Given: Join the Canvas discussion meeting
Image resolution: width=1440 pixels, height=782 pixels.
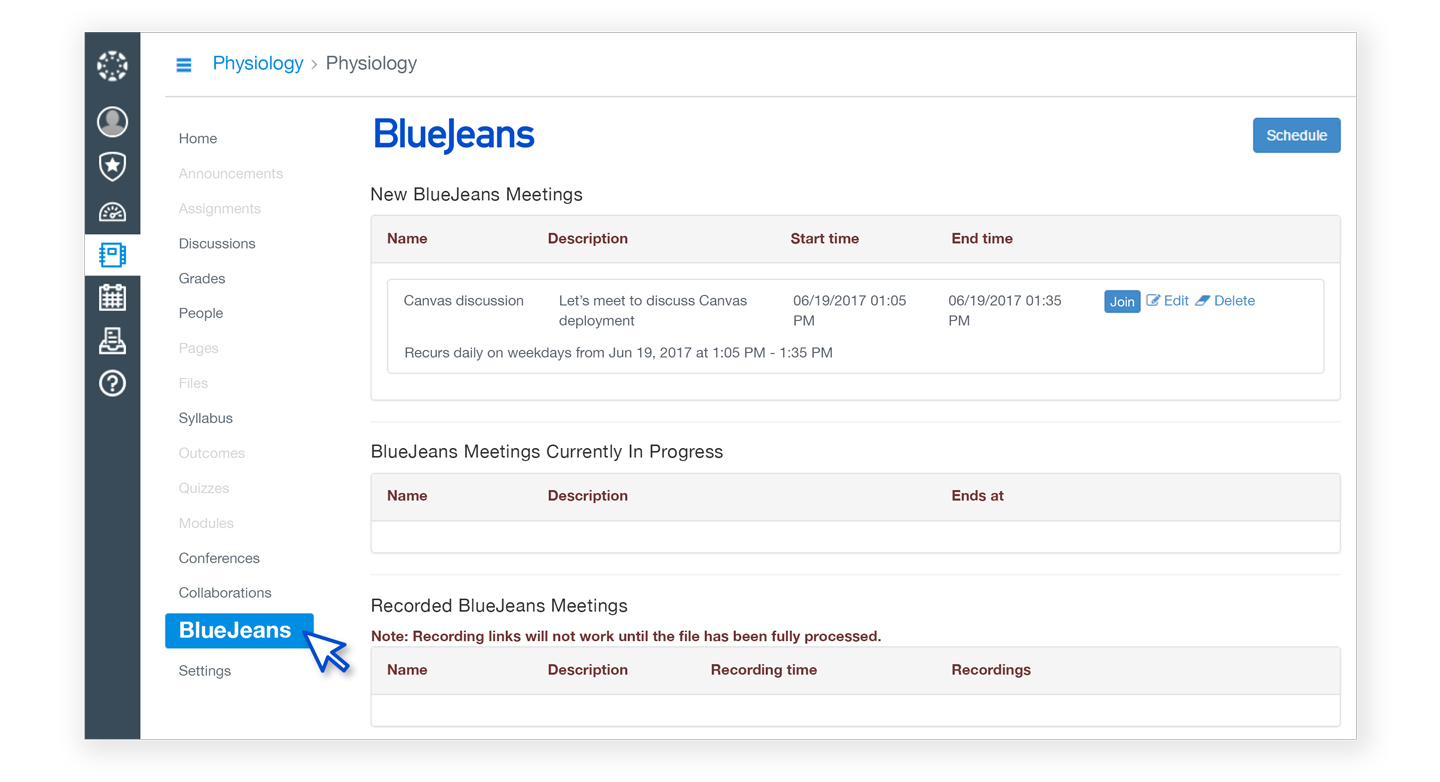Looking at the screenshot, I should (x=1121, y=301).
